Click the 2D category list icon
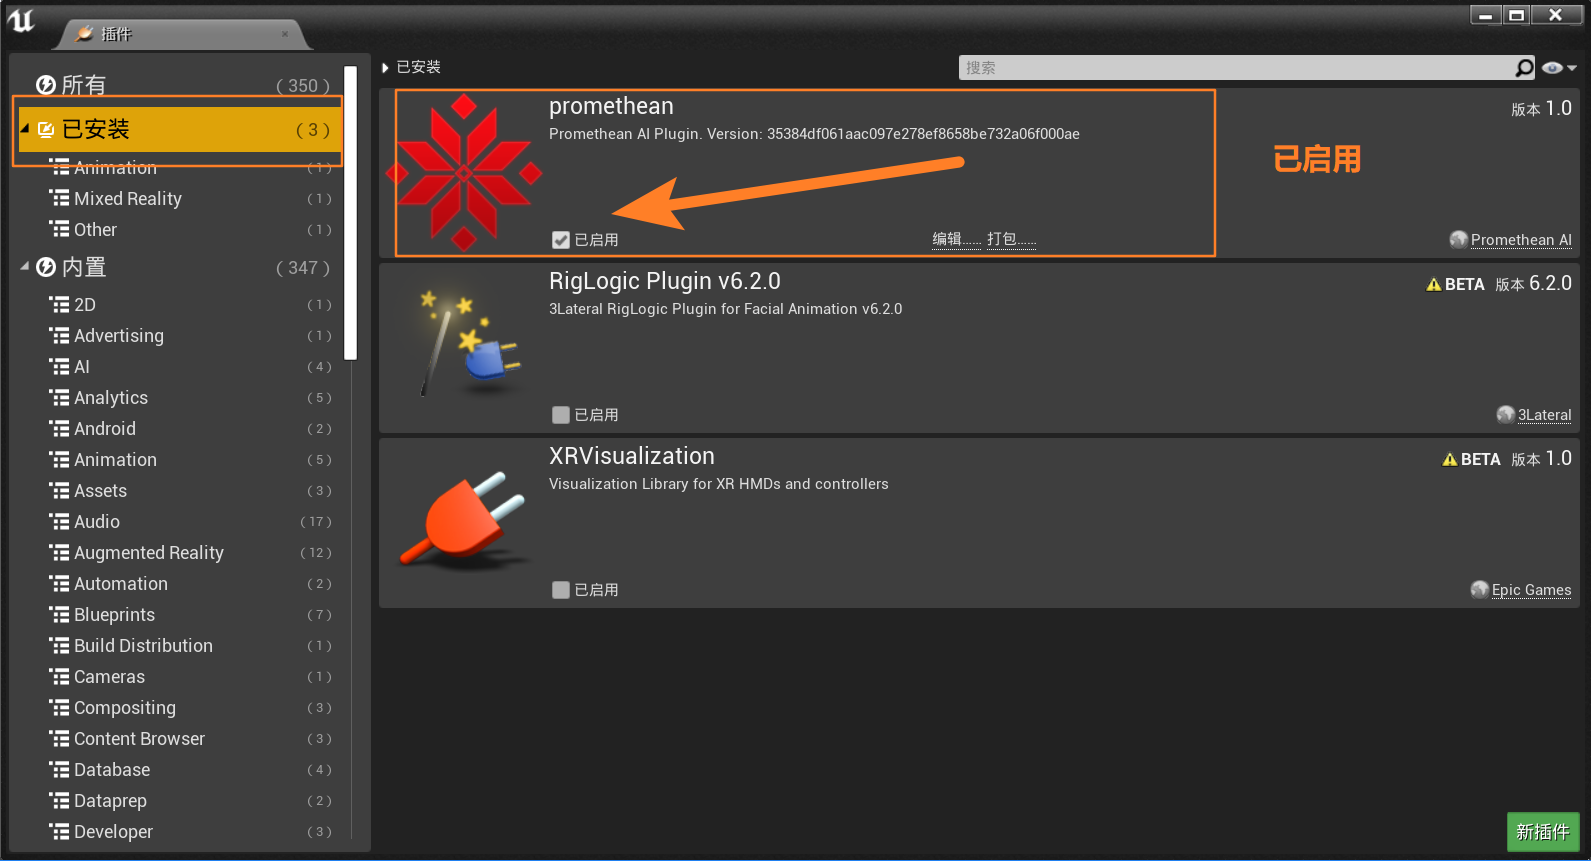This screenshot has width=1591, height=861. pyautogui.click(x=60, y=304)
